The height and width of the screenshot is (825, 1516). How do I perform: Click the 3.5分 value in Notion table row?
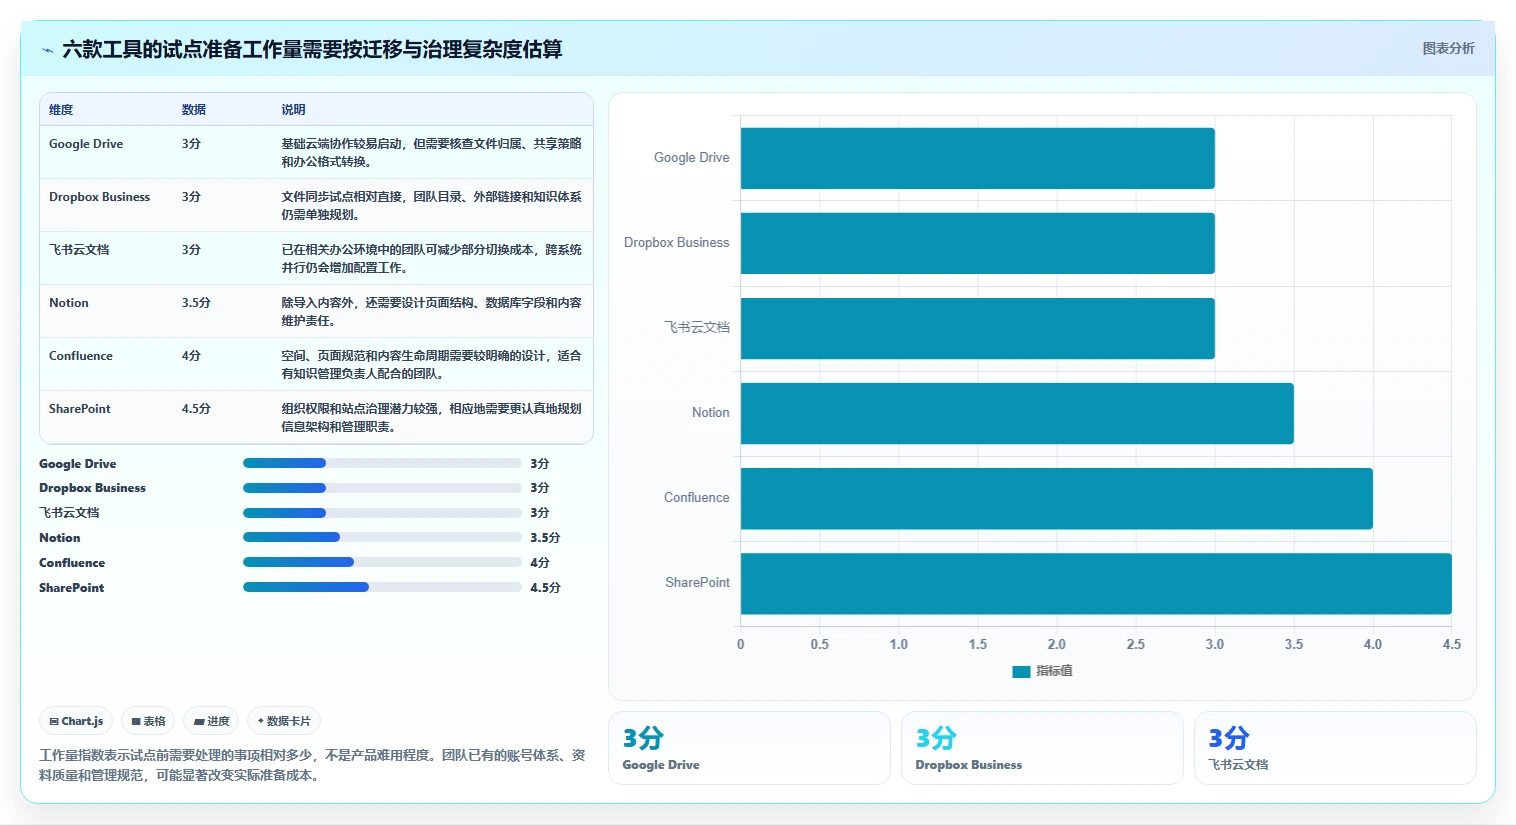click(x=196, y=303)
